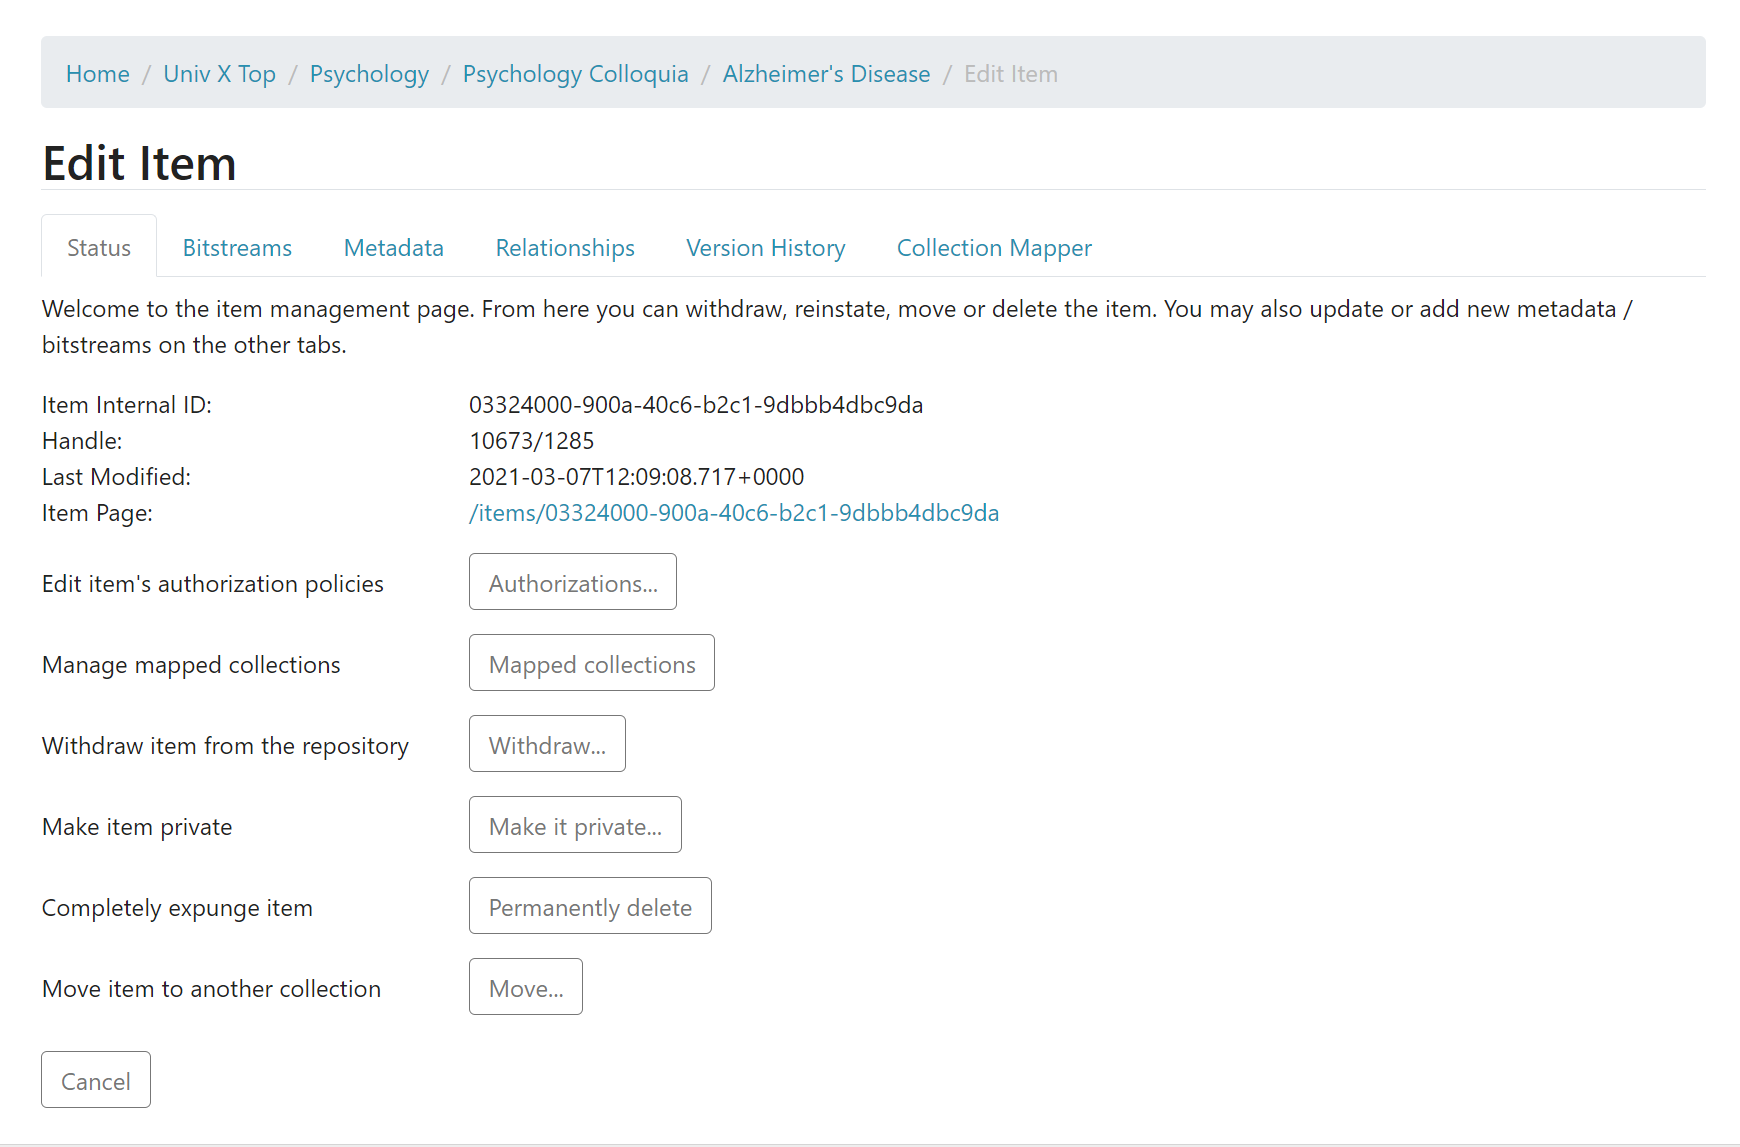Navigate to Psychology breadcrumb
This screenshot has height=1147, width=1740.
pyautogui.click(x=369, y=74)
